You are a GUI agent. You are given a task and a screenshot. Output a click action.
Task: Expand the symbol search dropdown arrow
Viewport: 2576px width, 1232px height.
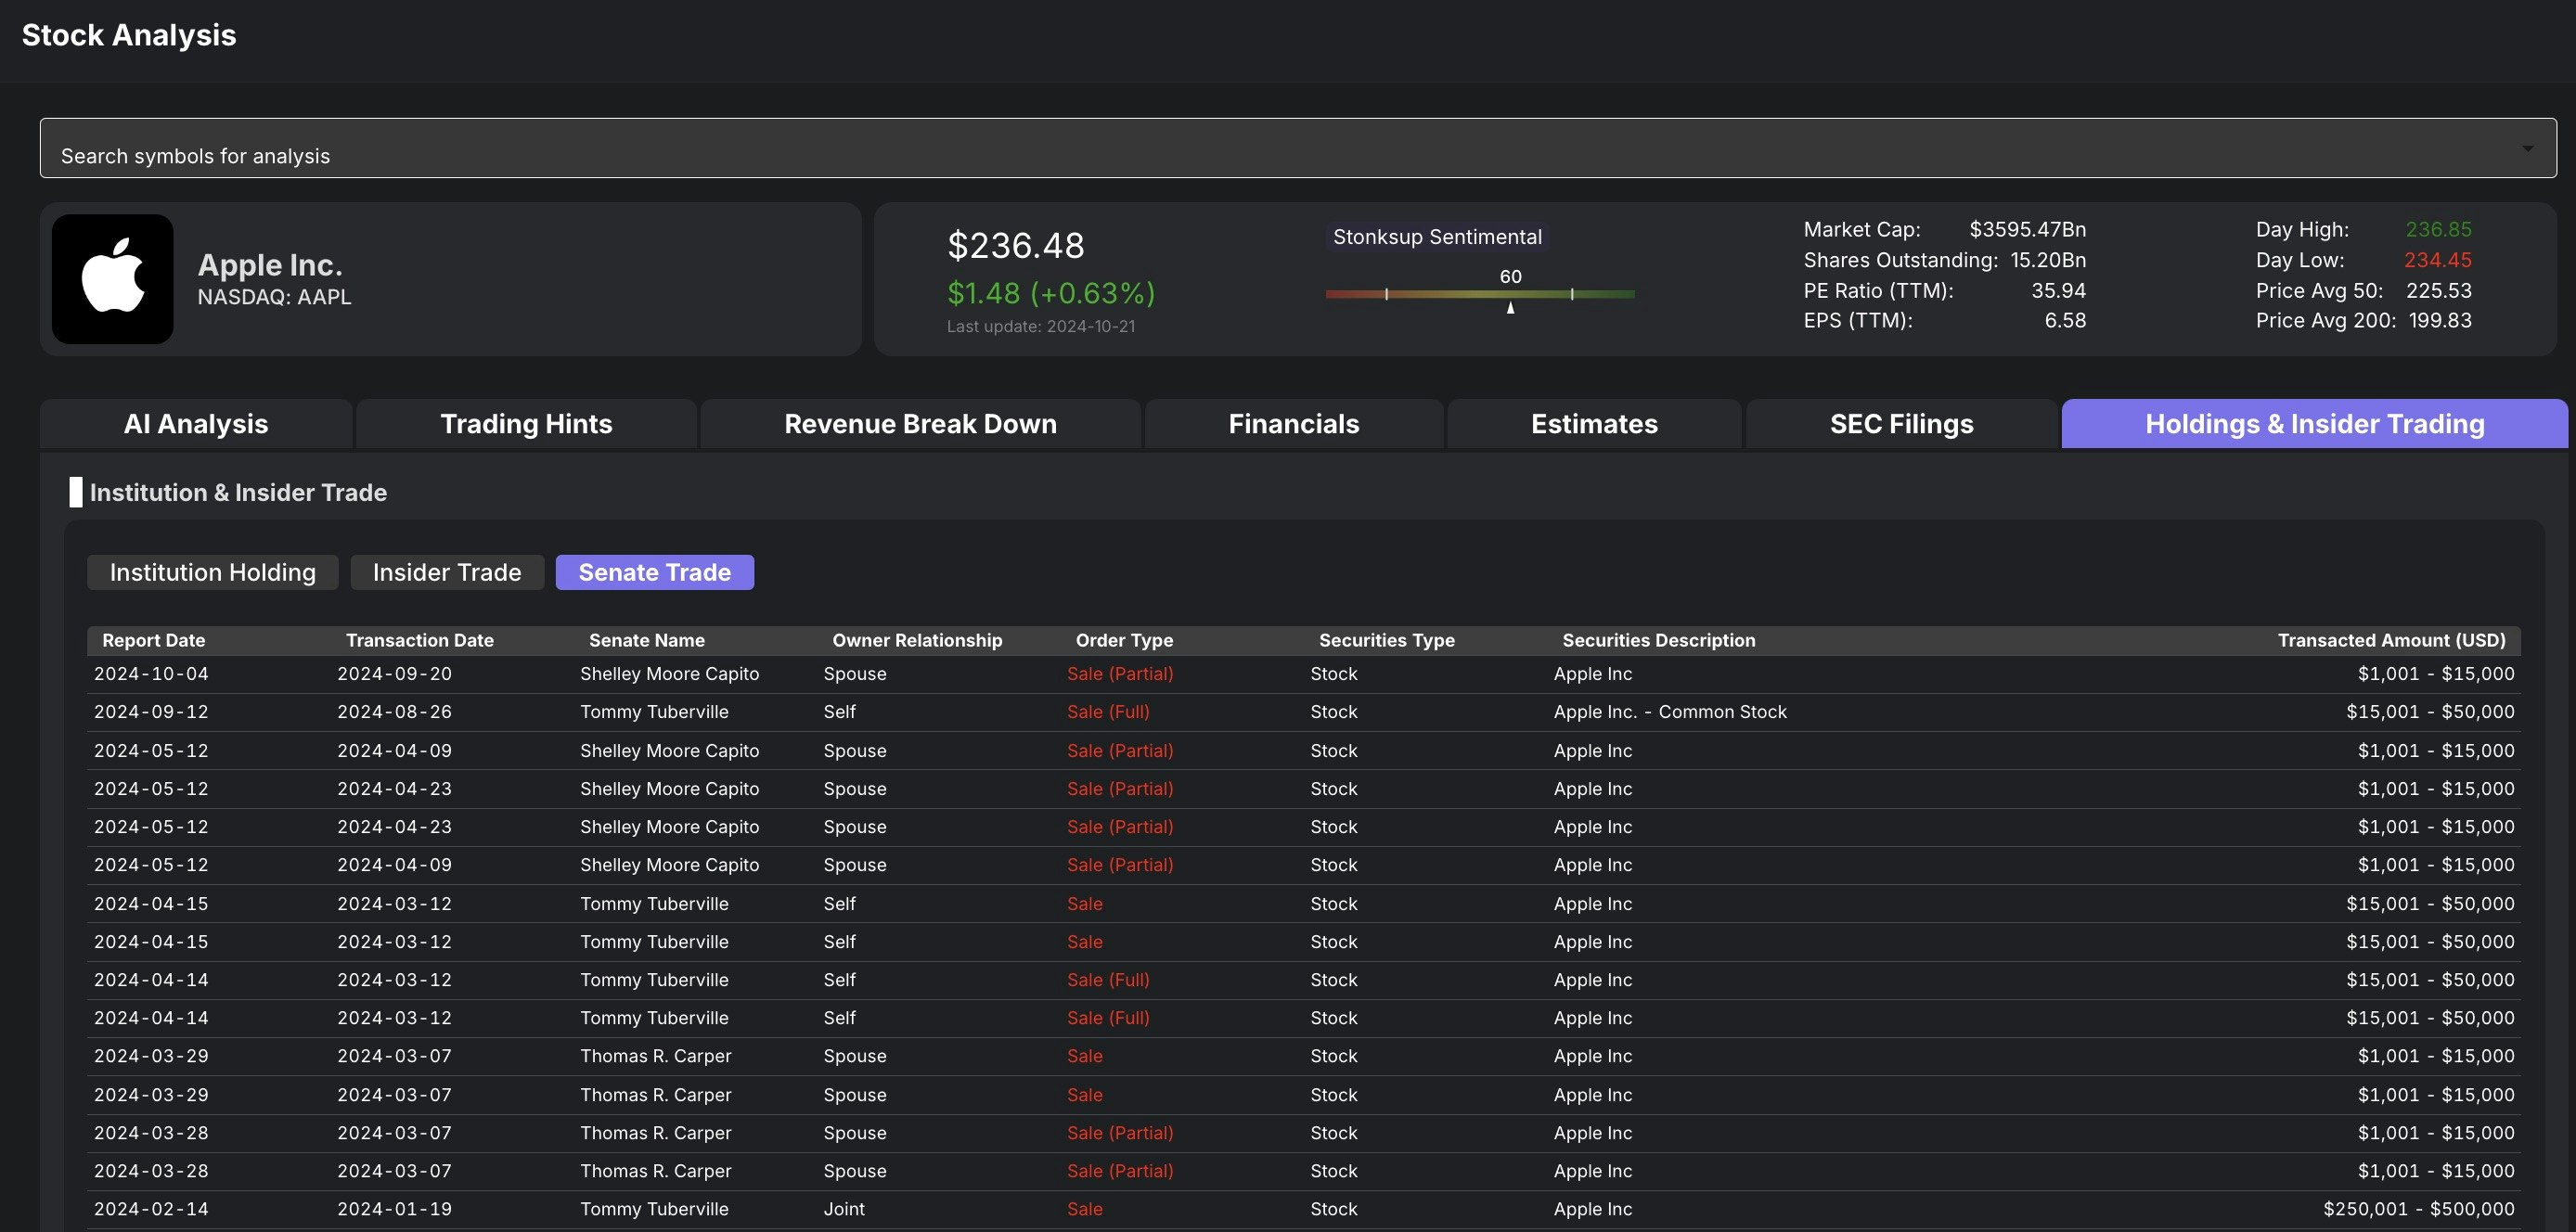click(2527, 149)
